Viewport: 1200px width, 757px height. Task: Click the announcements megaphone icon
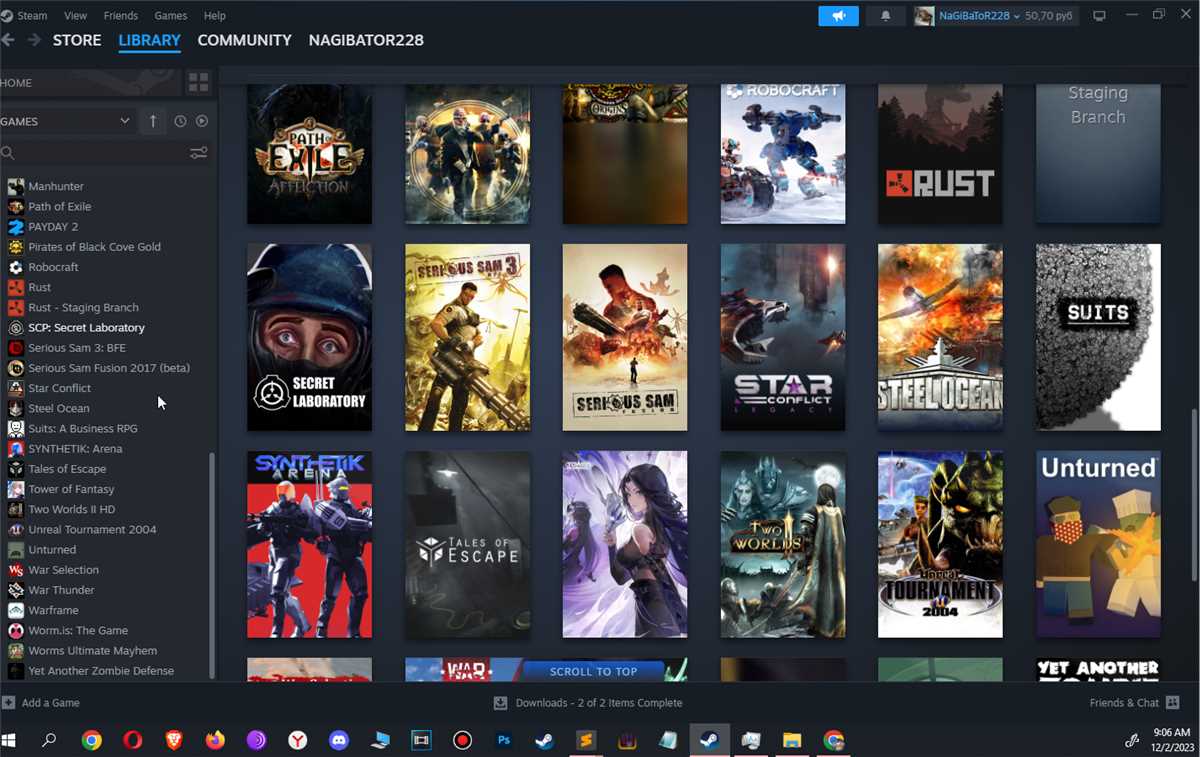coord(838,16)
